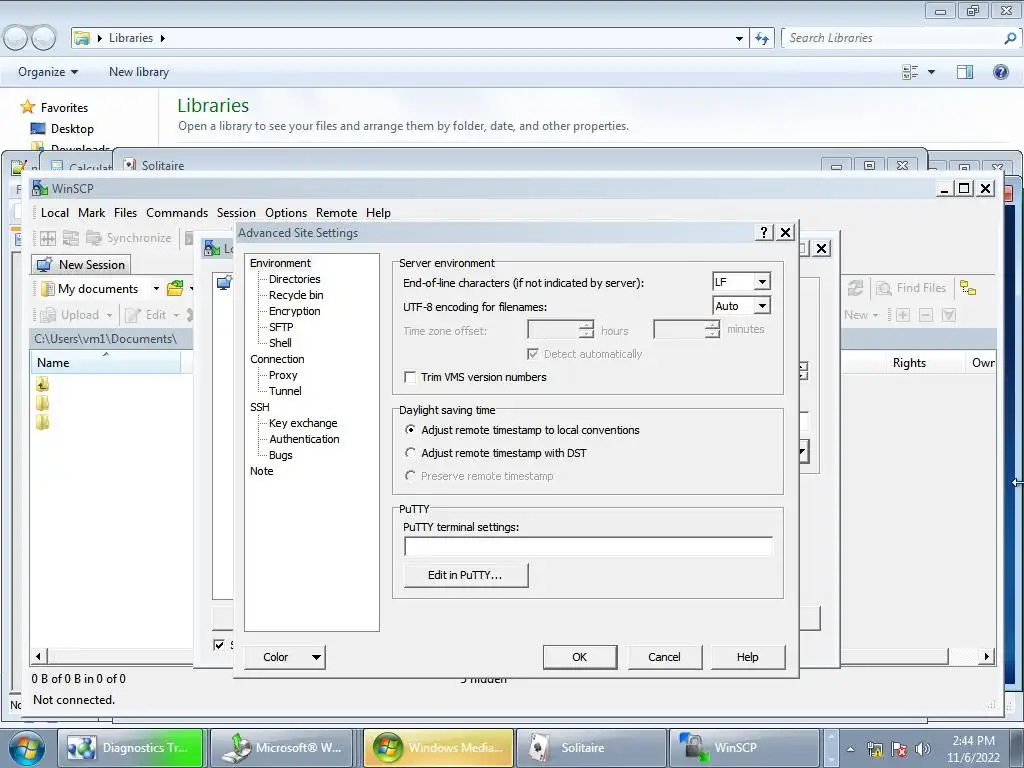Open the Remote menu in WinSCP
Screen dimensions: 1024x768
(x=336, y=213)
